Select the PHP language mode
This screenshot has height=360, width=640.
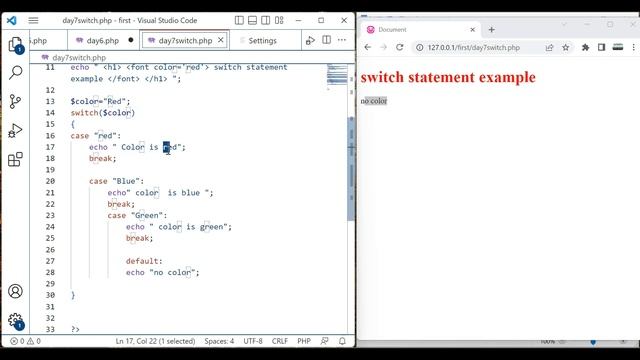coord(304,341)
